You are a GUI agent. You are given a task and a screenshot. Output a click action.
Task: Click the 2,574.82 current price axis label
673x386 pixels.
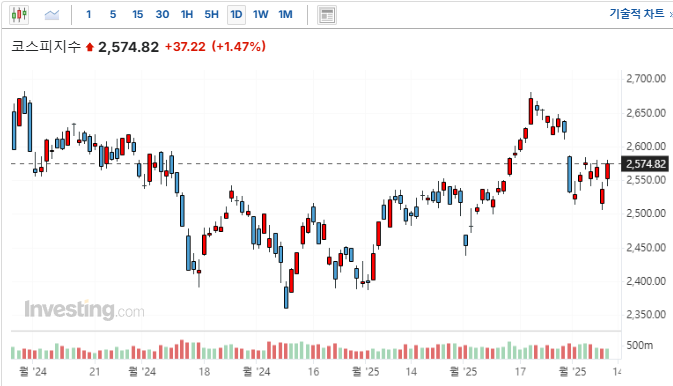point(645,164)
